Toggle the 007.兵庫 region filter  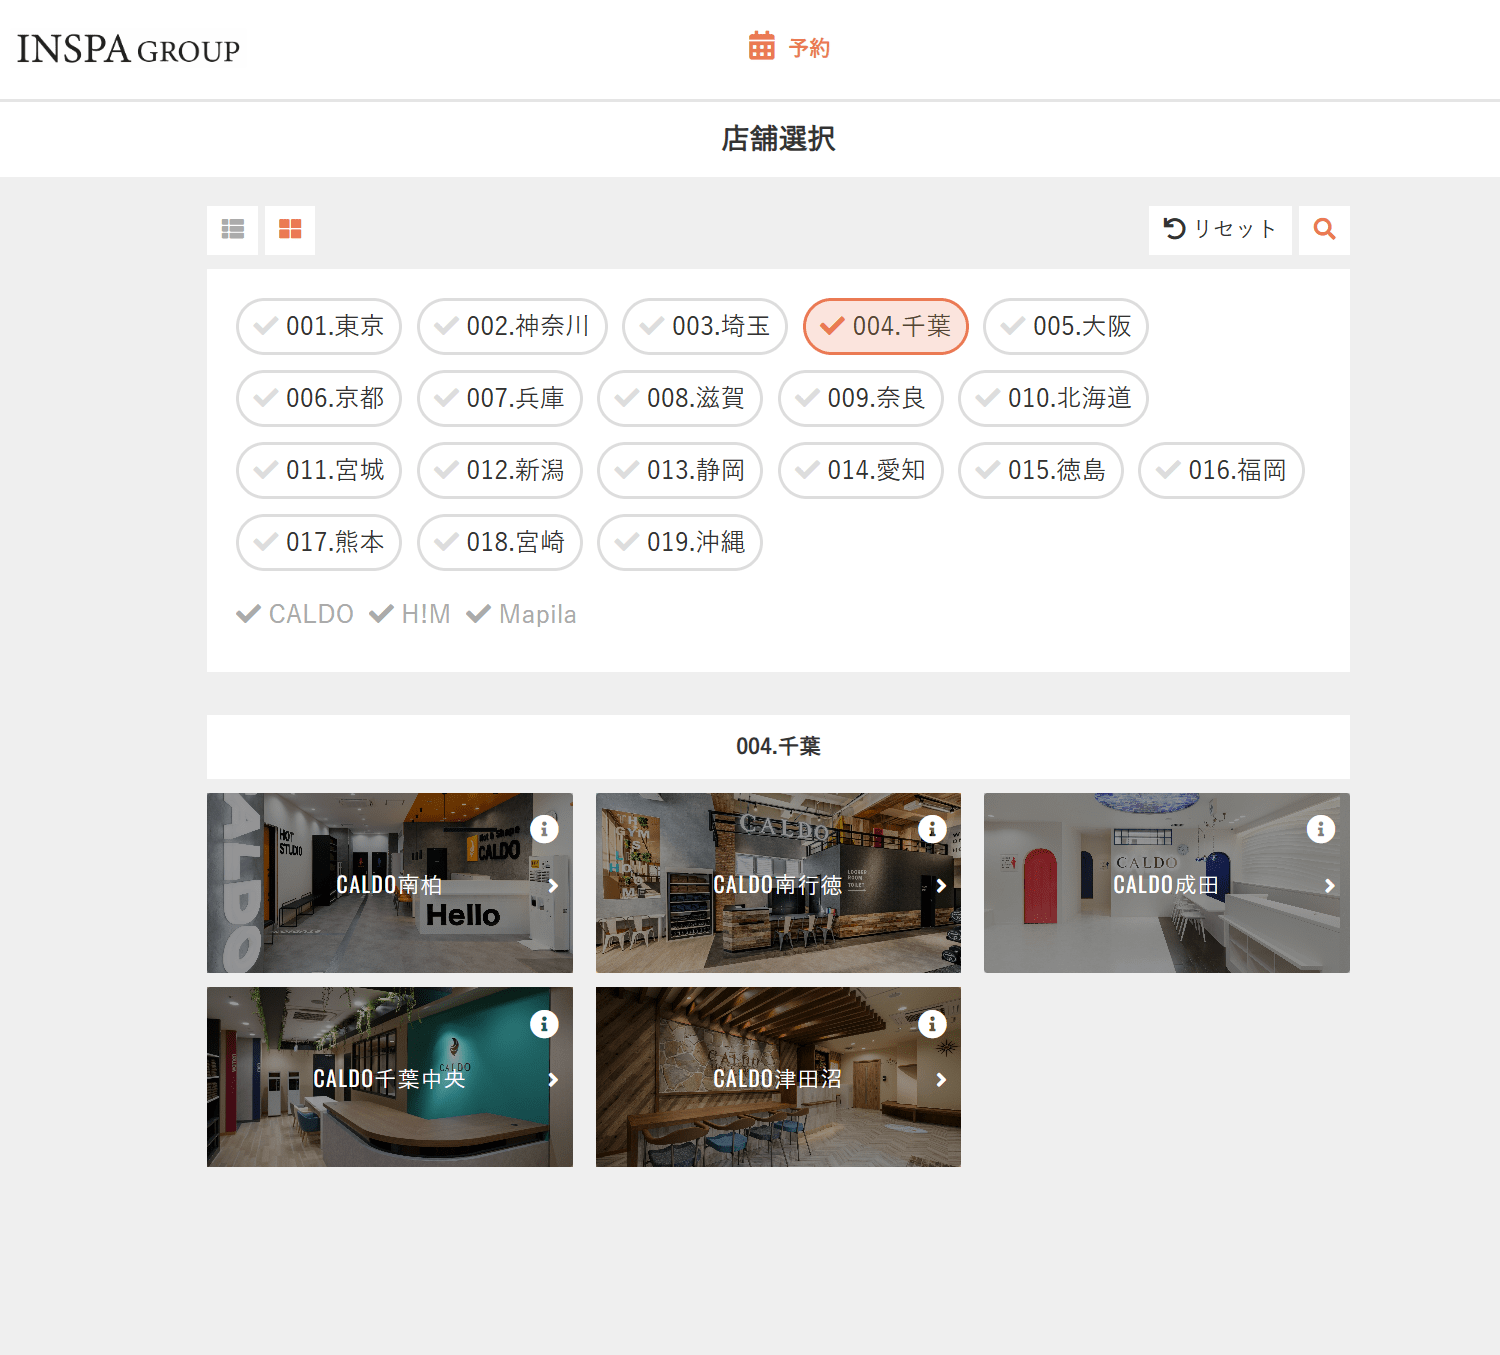(500, 398)
